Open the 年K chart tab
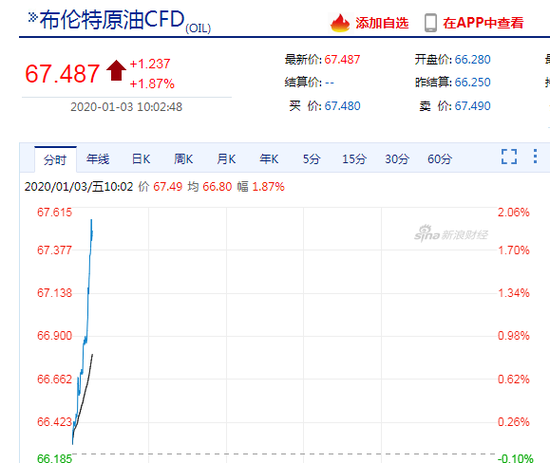The height and width of the screenshot is (463, 550). [269, 159]
